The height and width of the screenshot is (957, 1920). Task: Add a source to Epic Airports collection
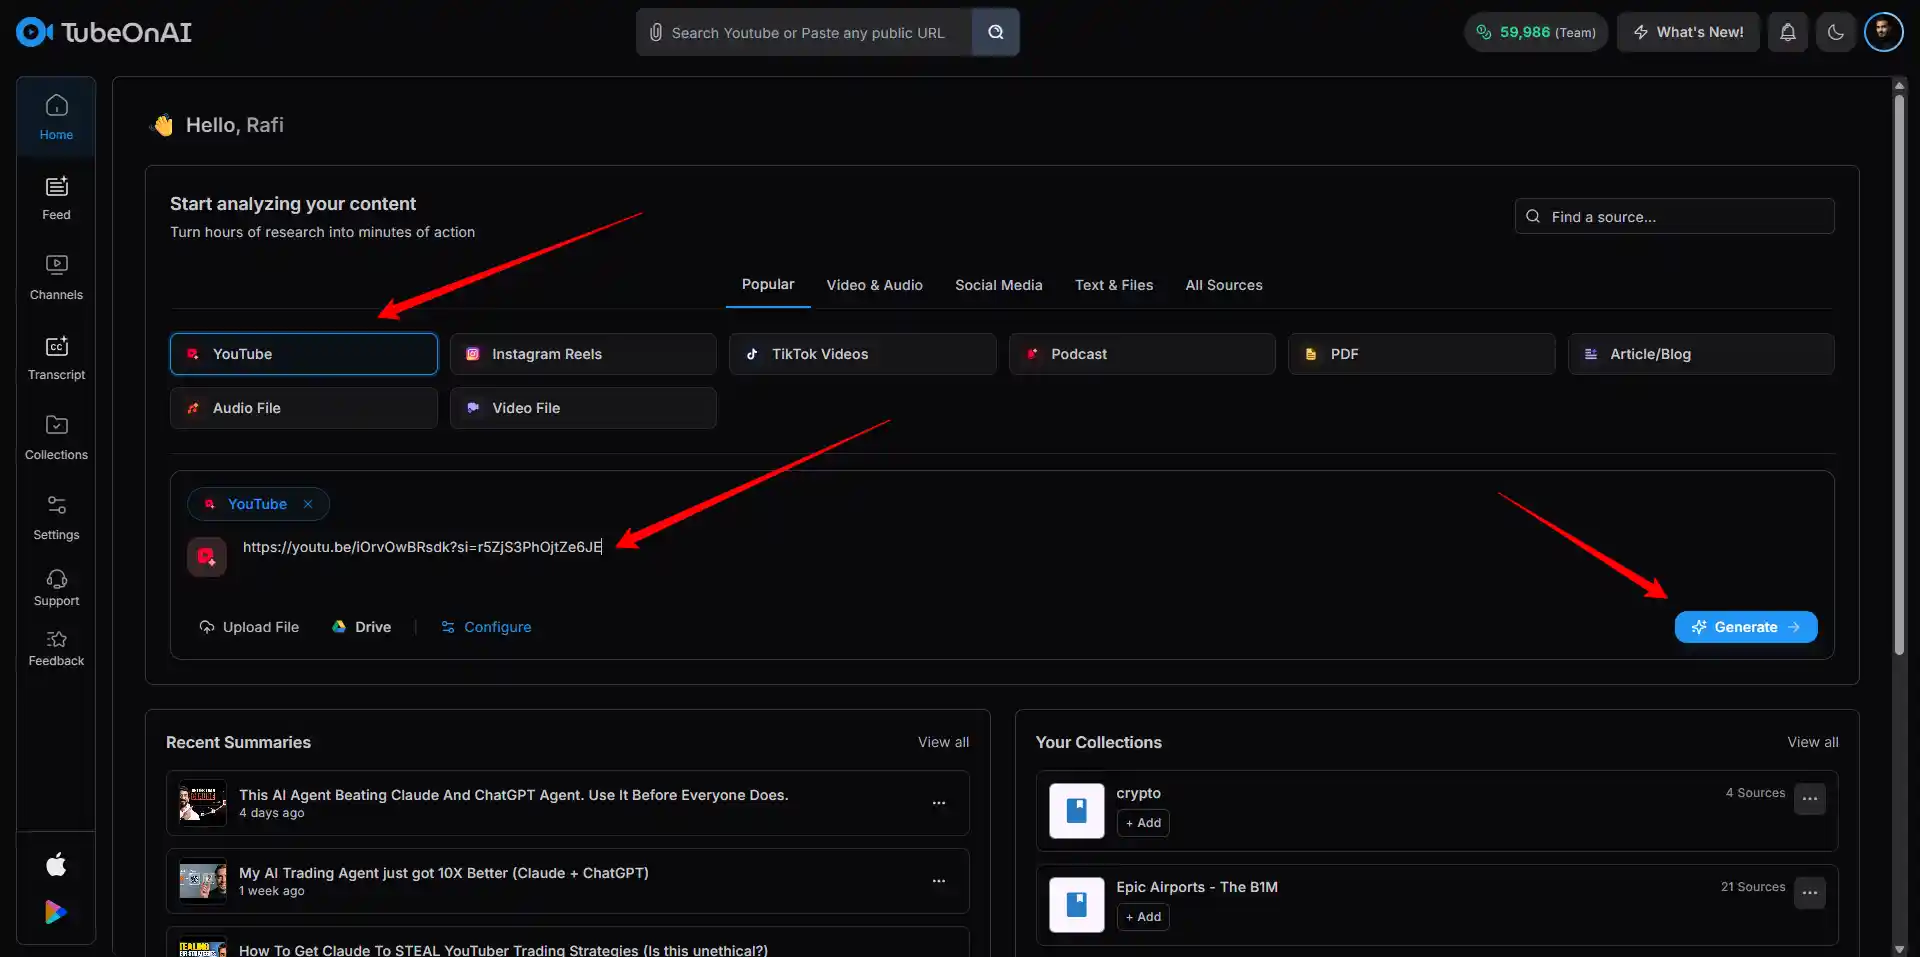(1143, 917)
